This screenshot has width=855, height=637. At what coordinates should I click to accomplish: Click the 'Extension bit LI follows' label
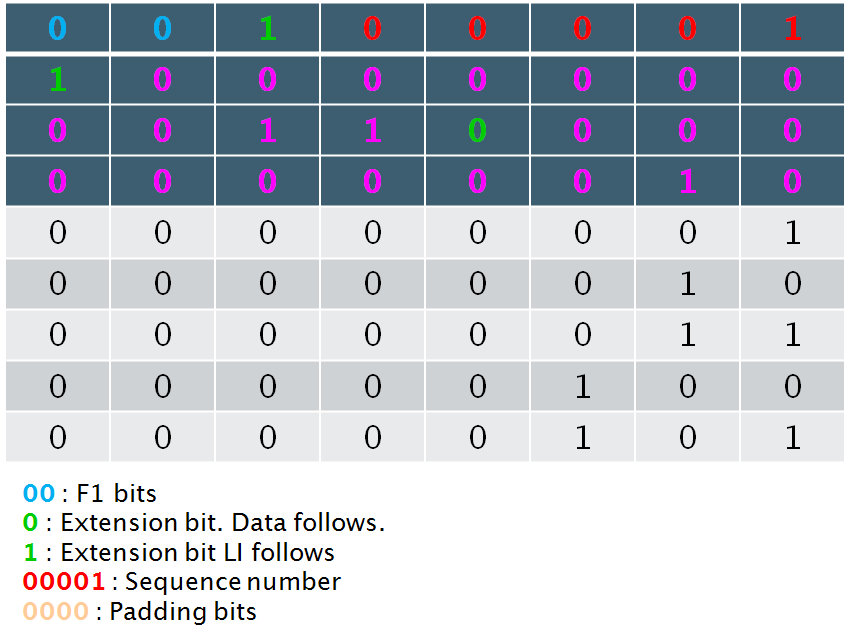[x=197, y=552]
